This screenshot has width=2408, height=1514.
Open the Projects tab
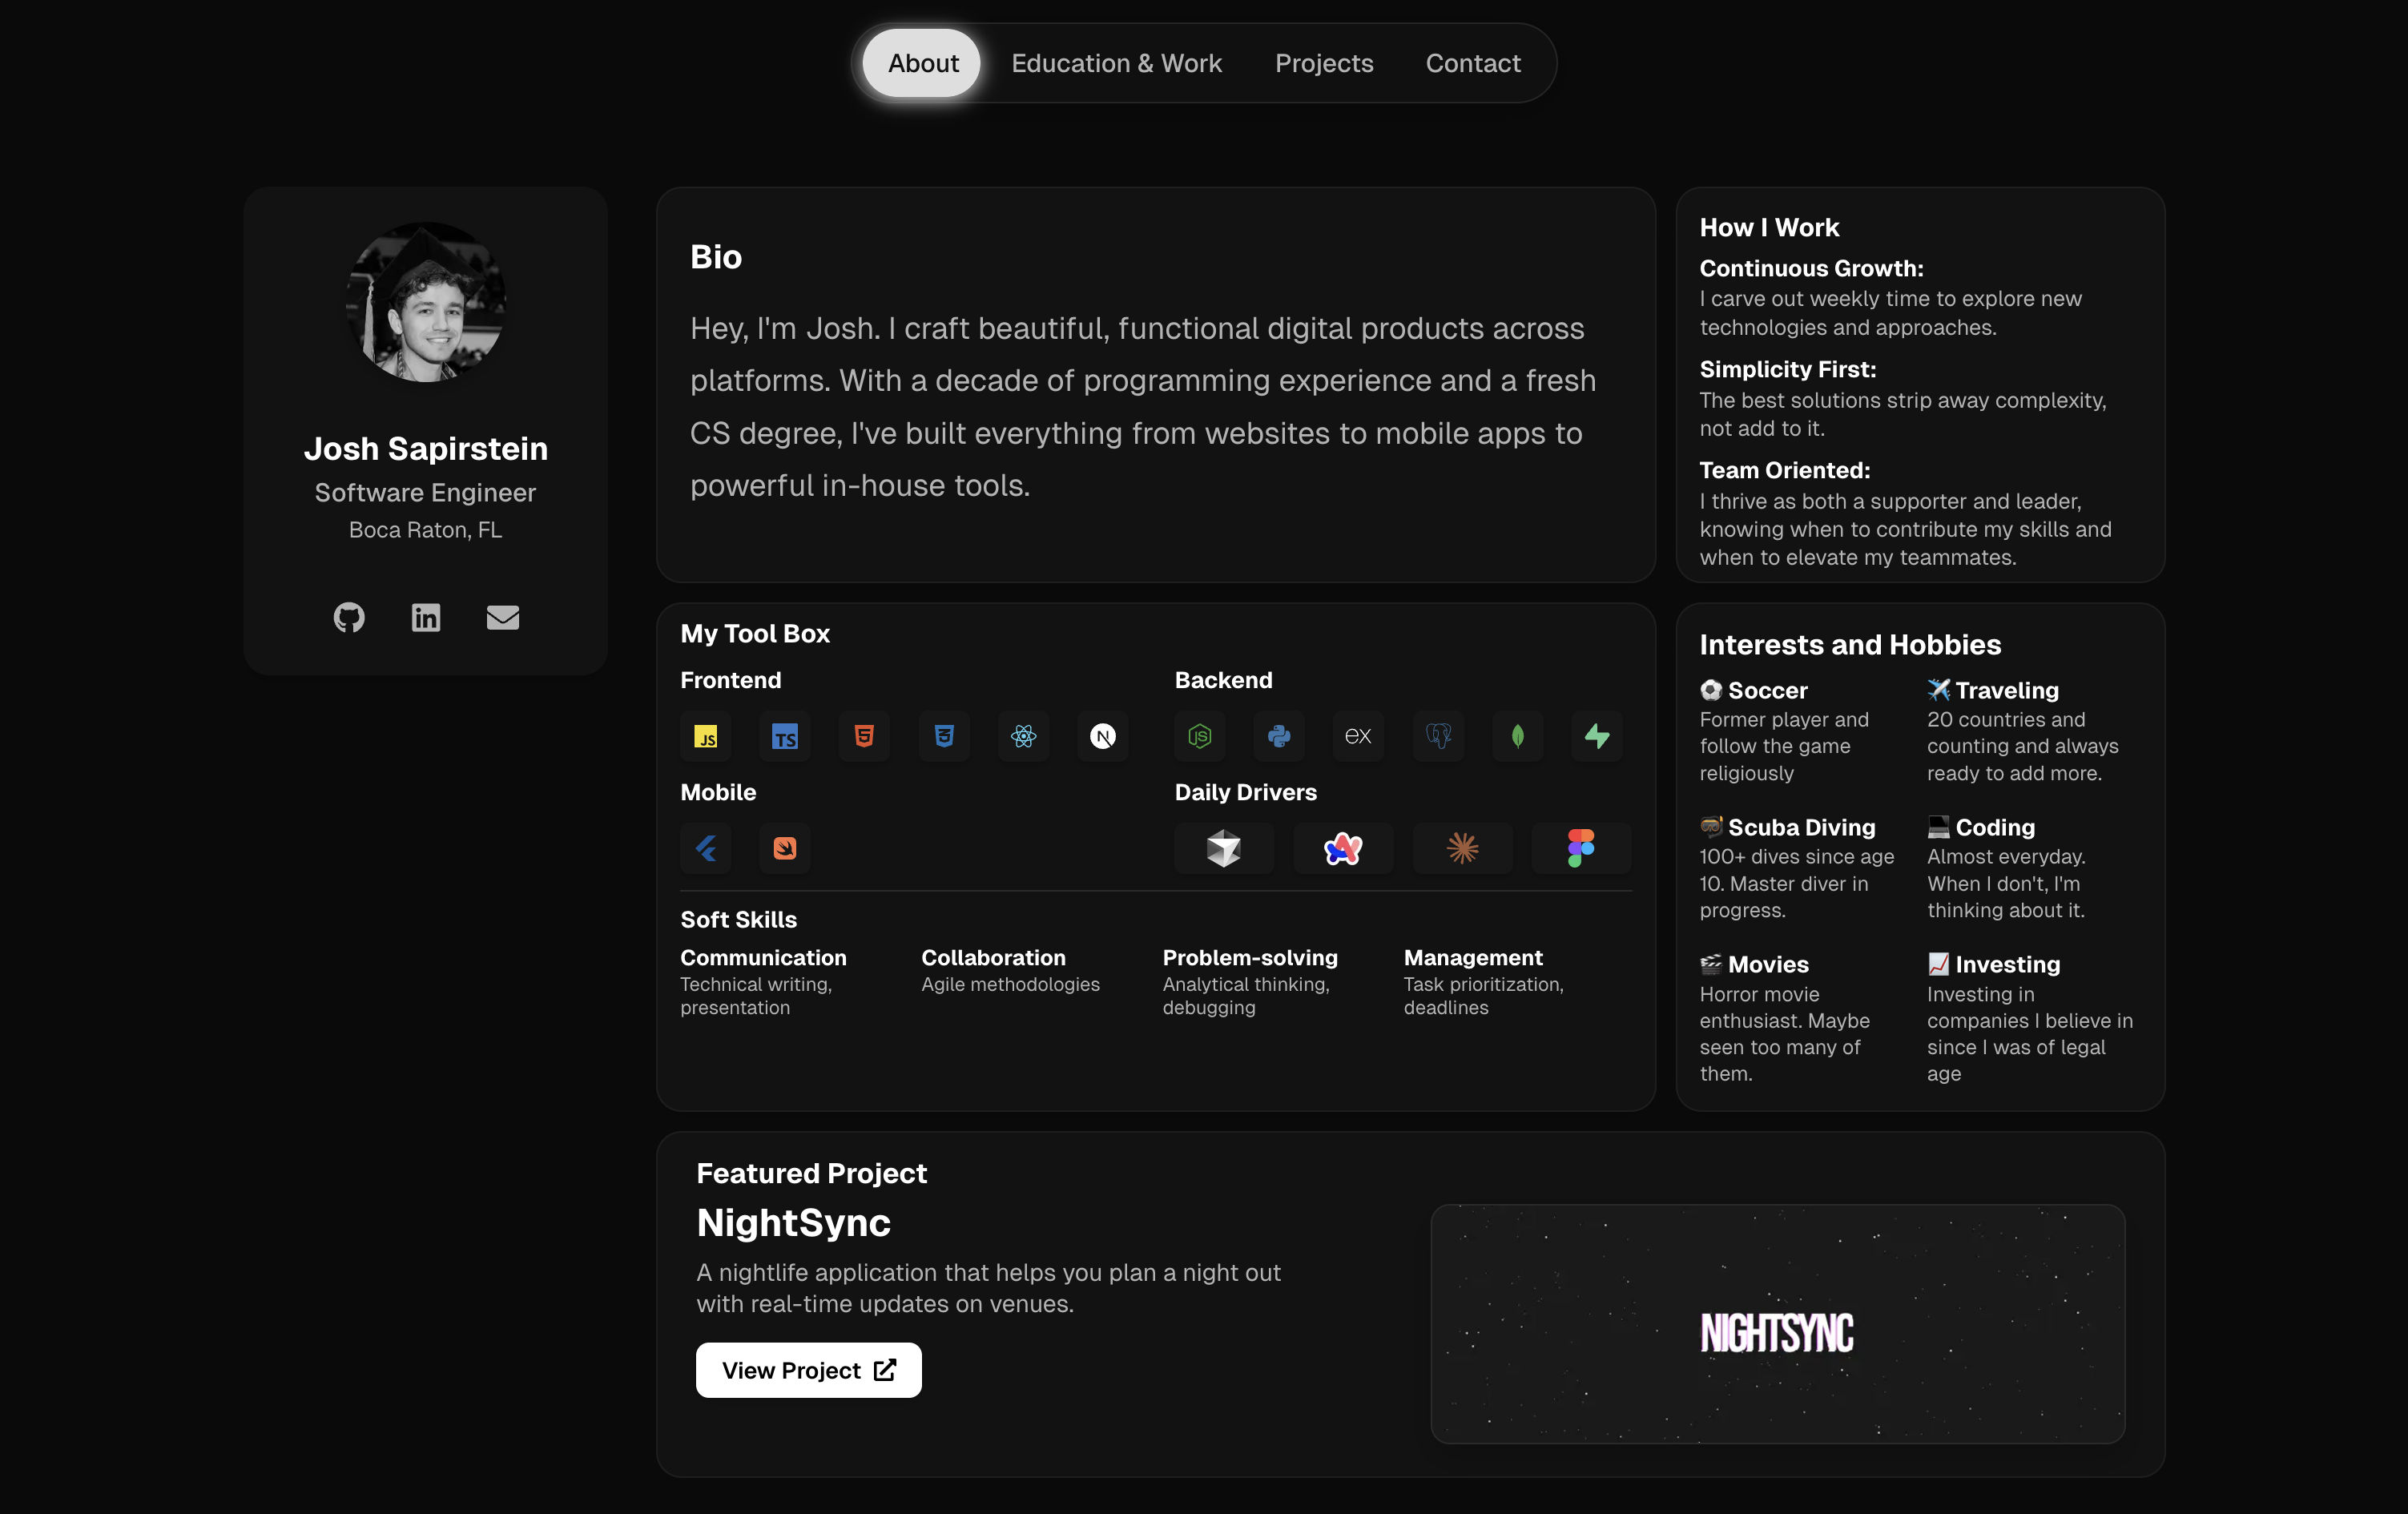1324,63
